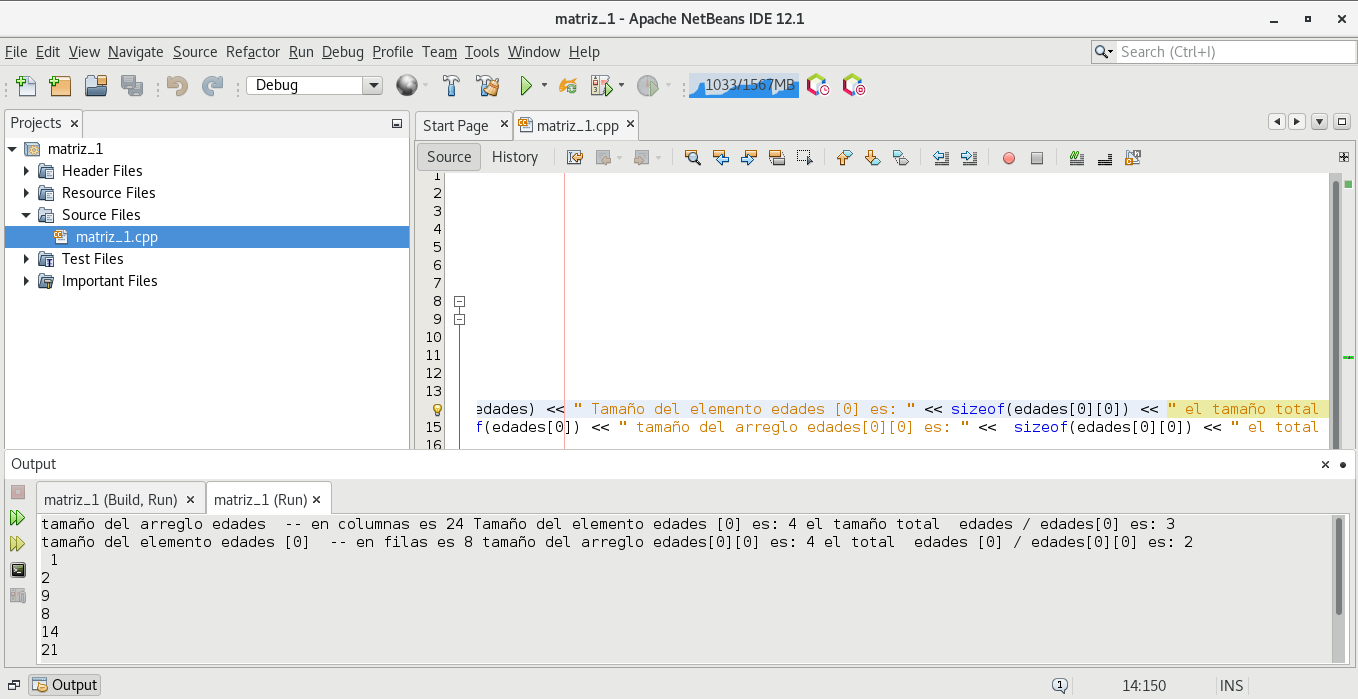Click the memory usage bar to run garbage collection

[743, 86]
